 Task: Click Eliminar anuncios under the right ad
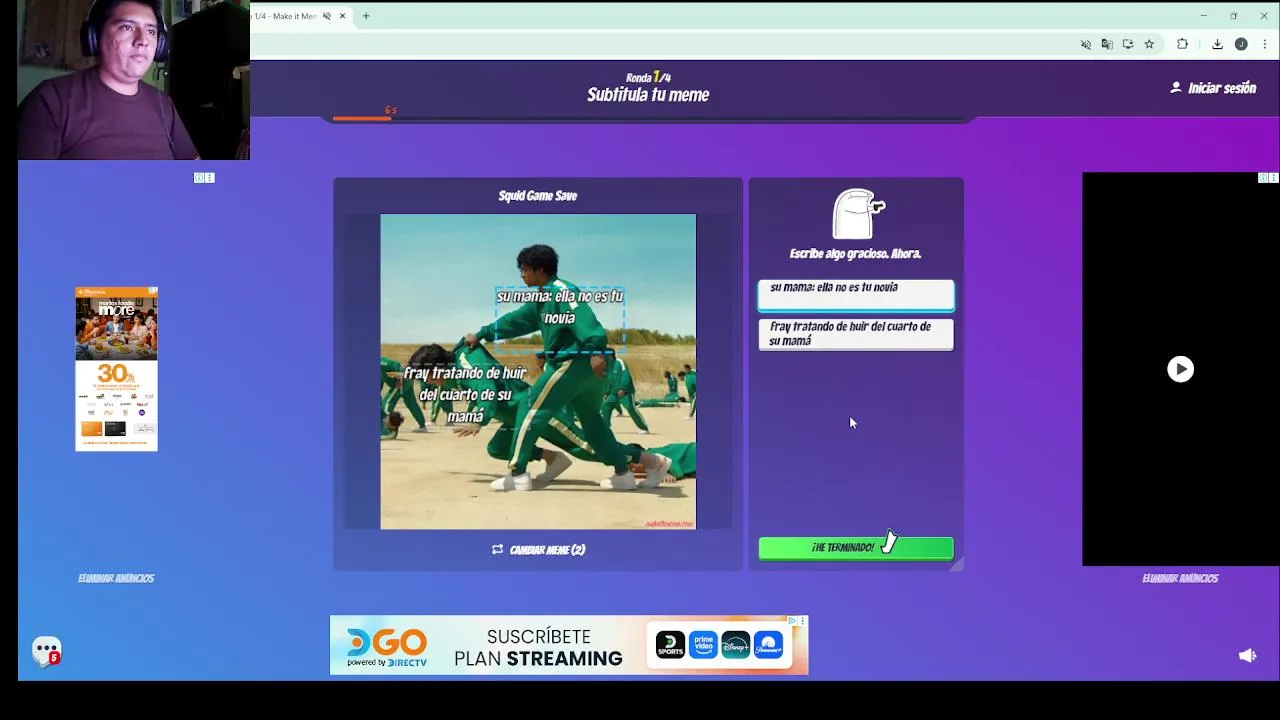(1180, 578)
